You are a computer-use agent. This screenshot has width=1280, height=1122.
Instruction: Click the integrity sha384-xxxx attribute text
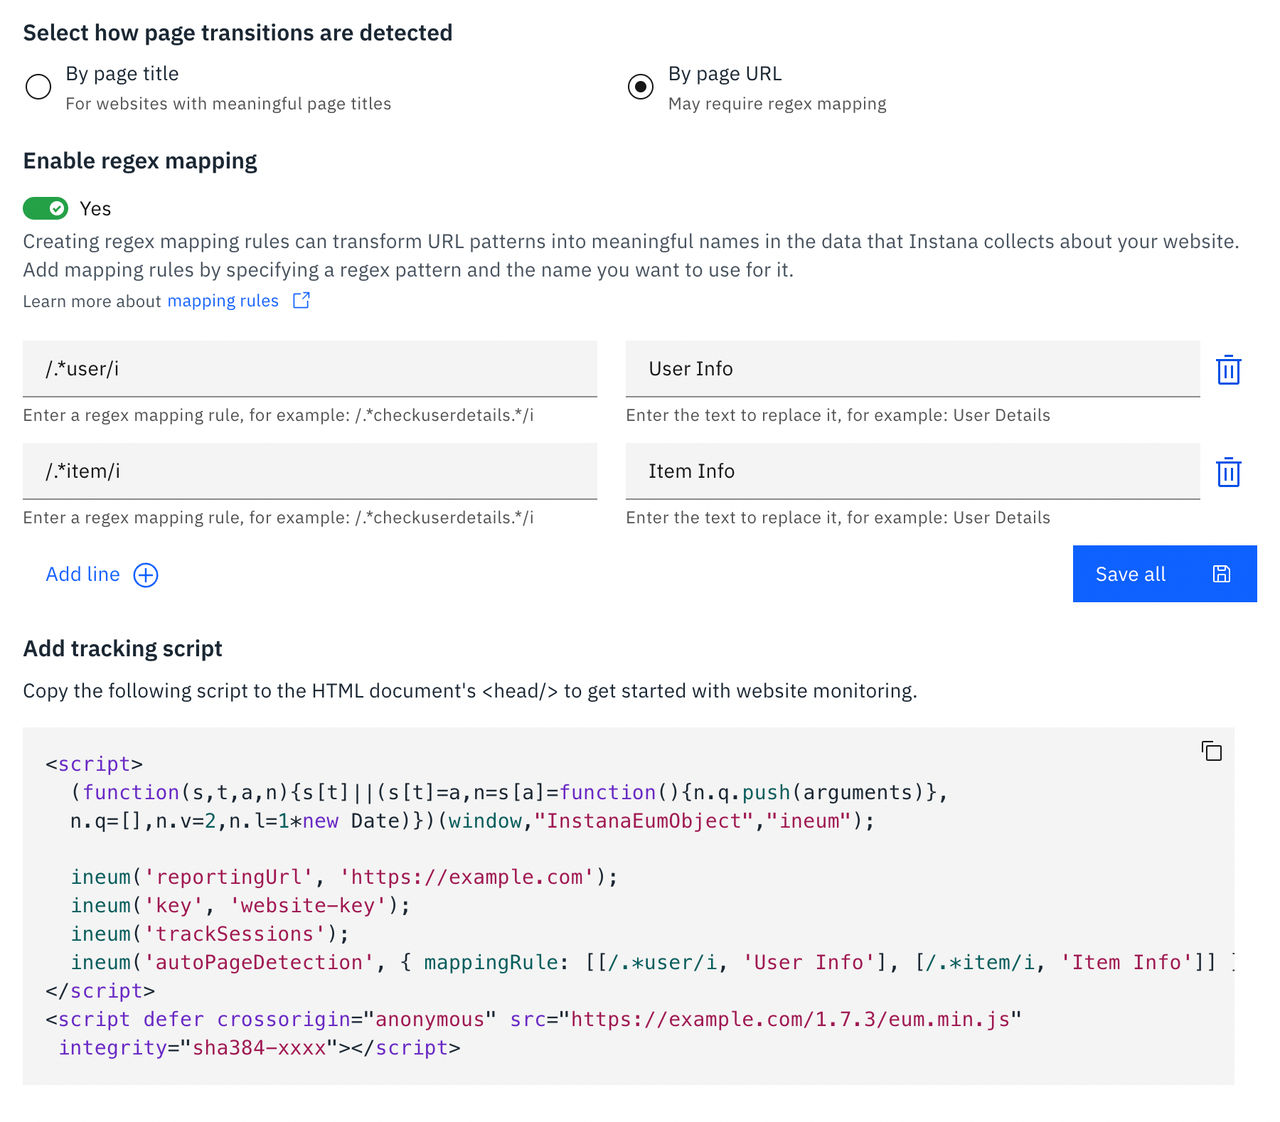[199, 1047]
